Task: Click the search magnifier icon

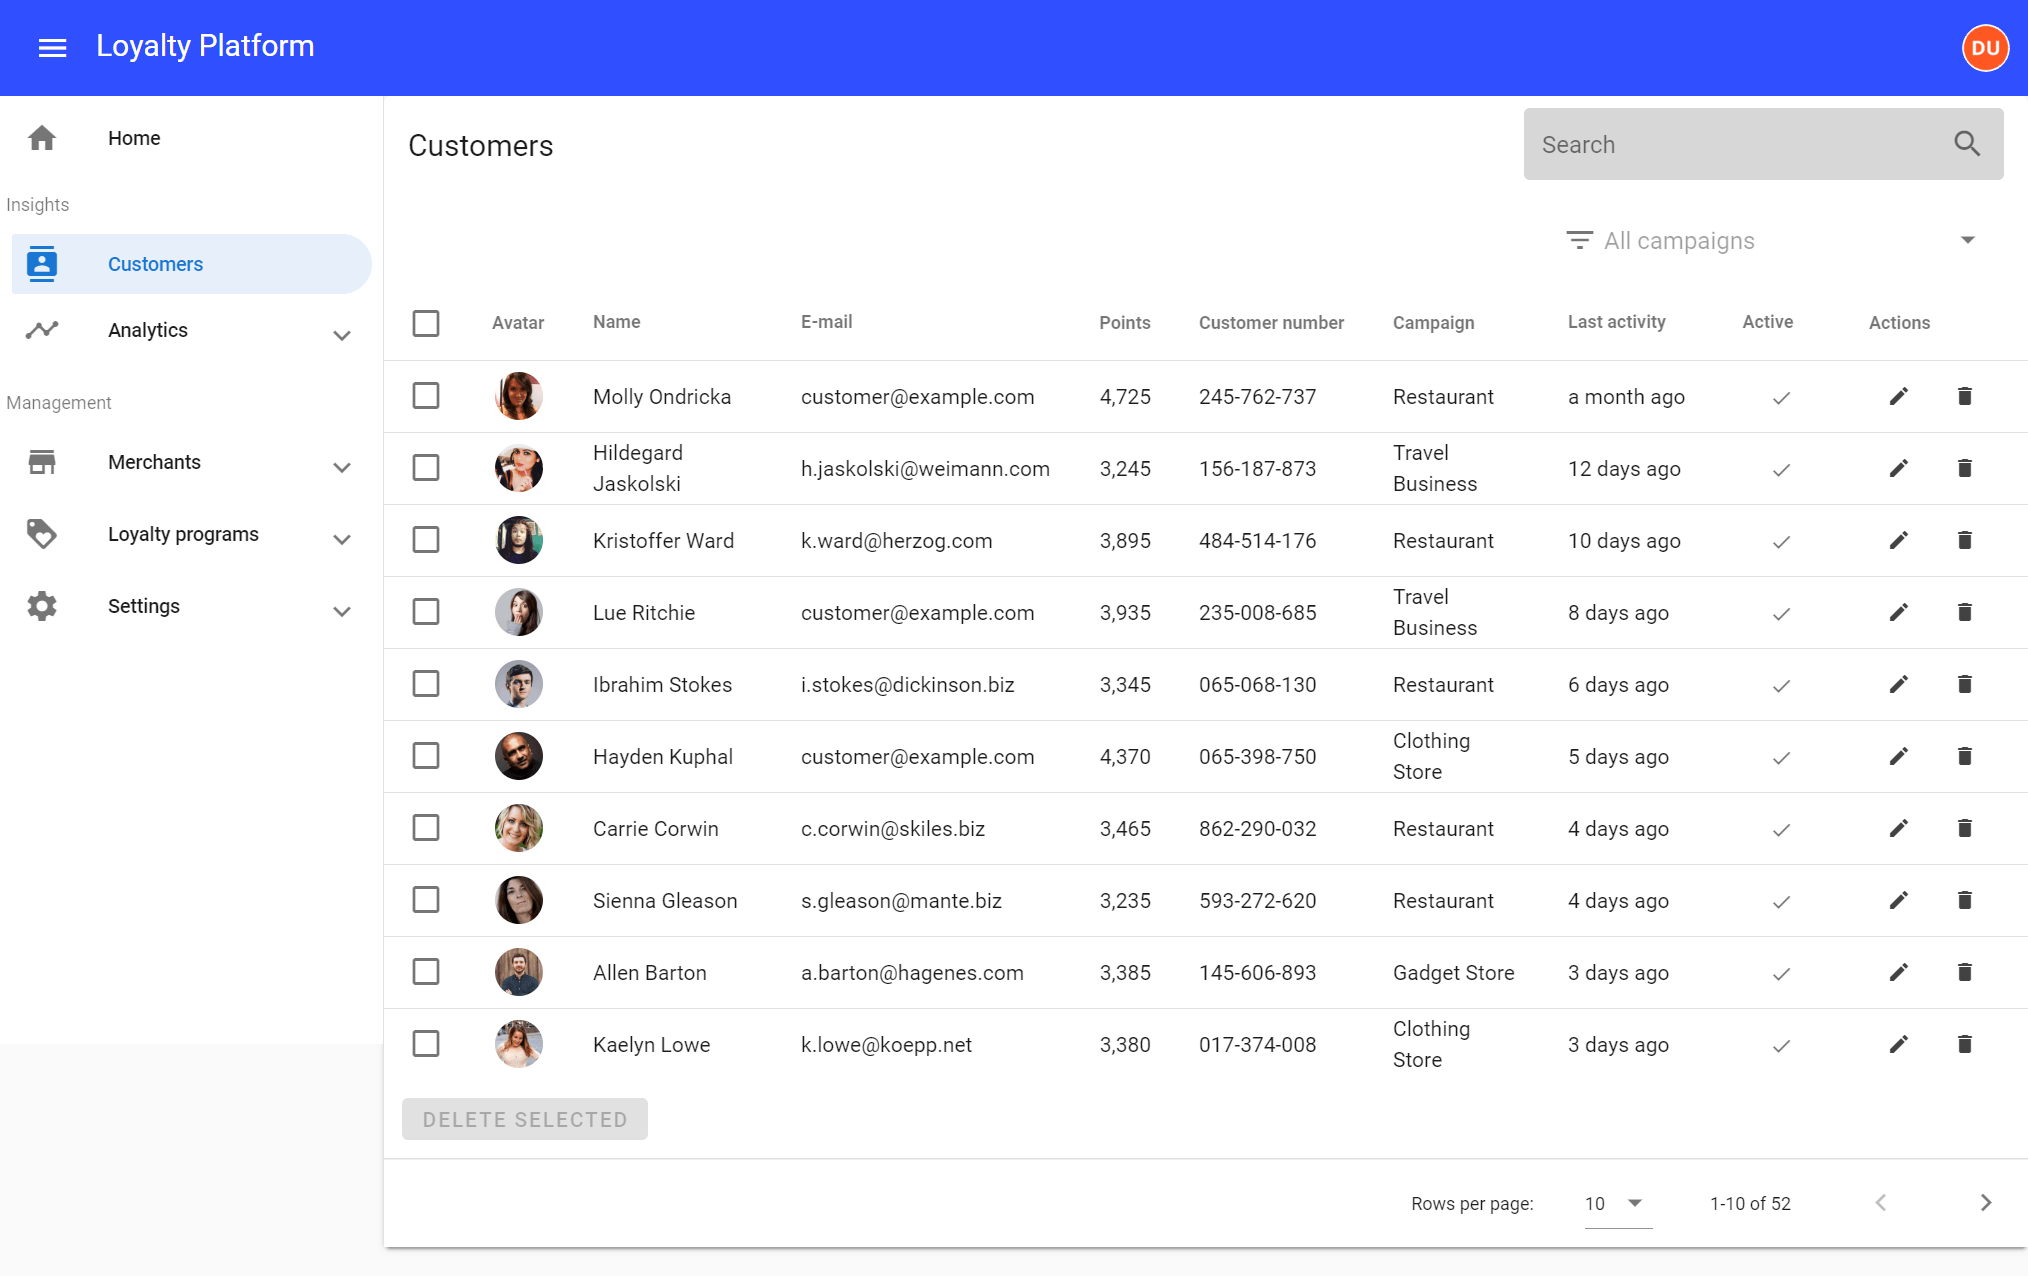Action: click(1966, 144)
